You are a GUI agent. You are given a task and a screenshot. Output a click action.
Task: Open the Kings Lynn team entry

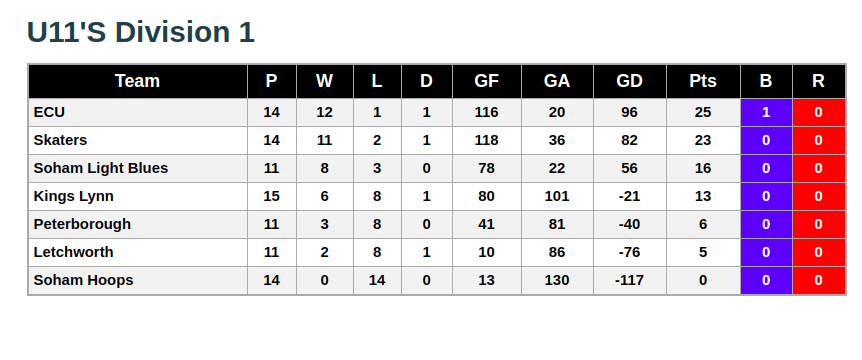[x=73, y=196]
